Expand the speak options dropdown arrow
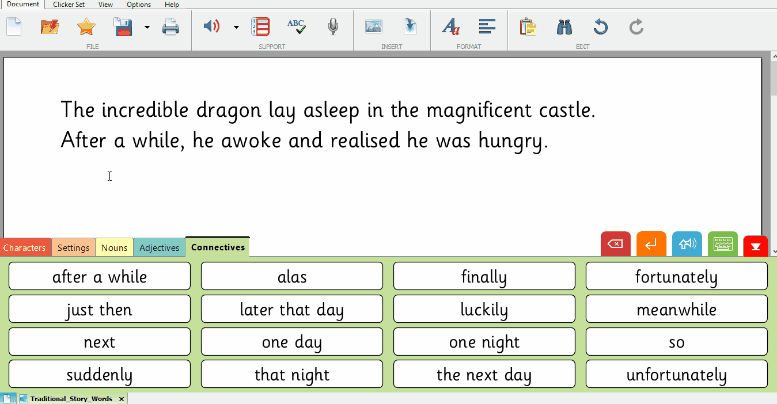Screen dimensions: 777x404 236,27
